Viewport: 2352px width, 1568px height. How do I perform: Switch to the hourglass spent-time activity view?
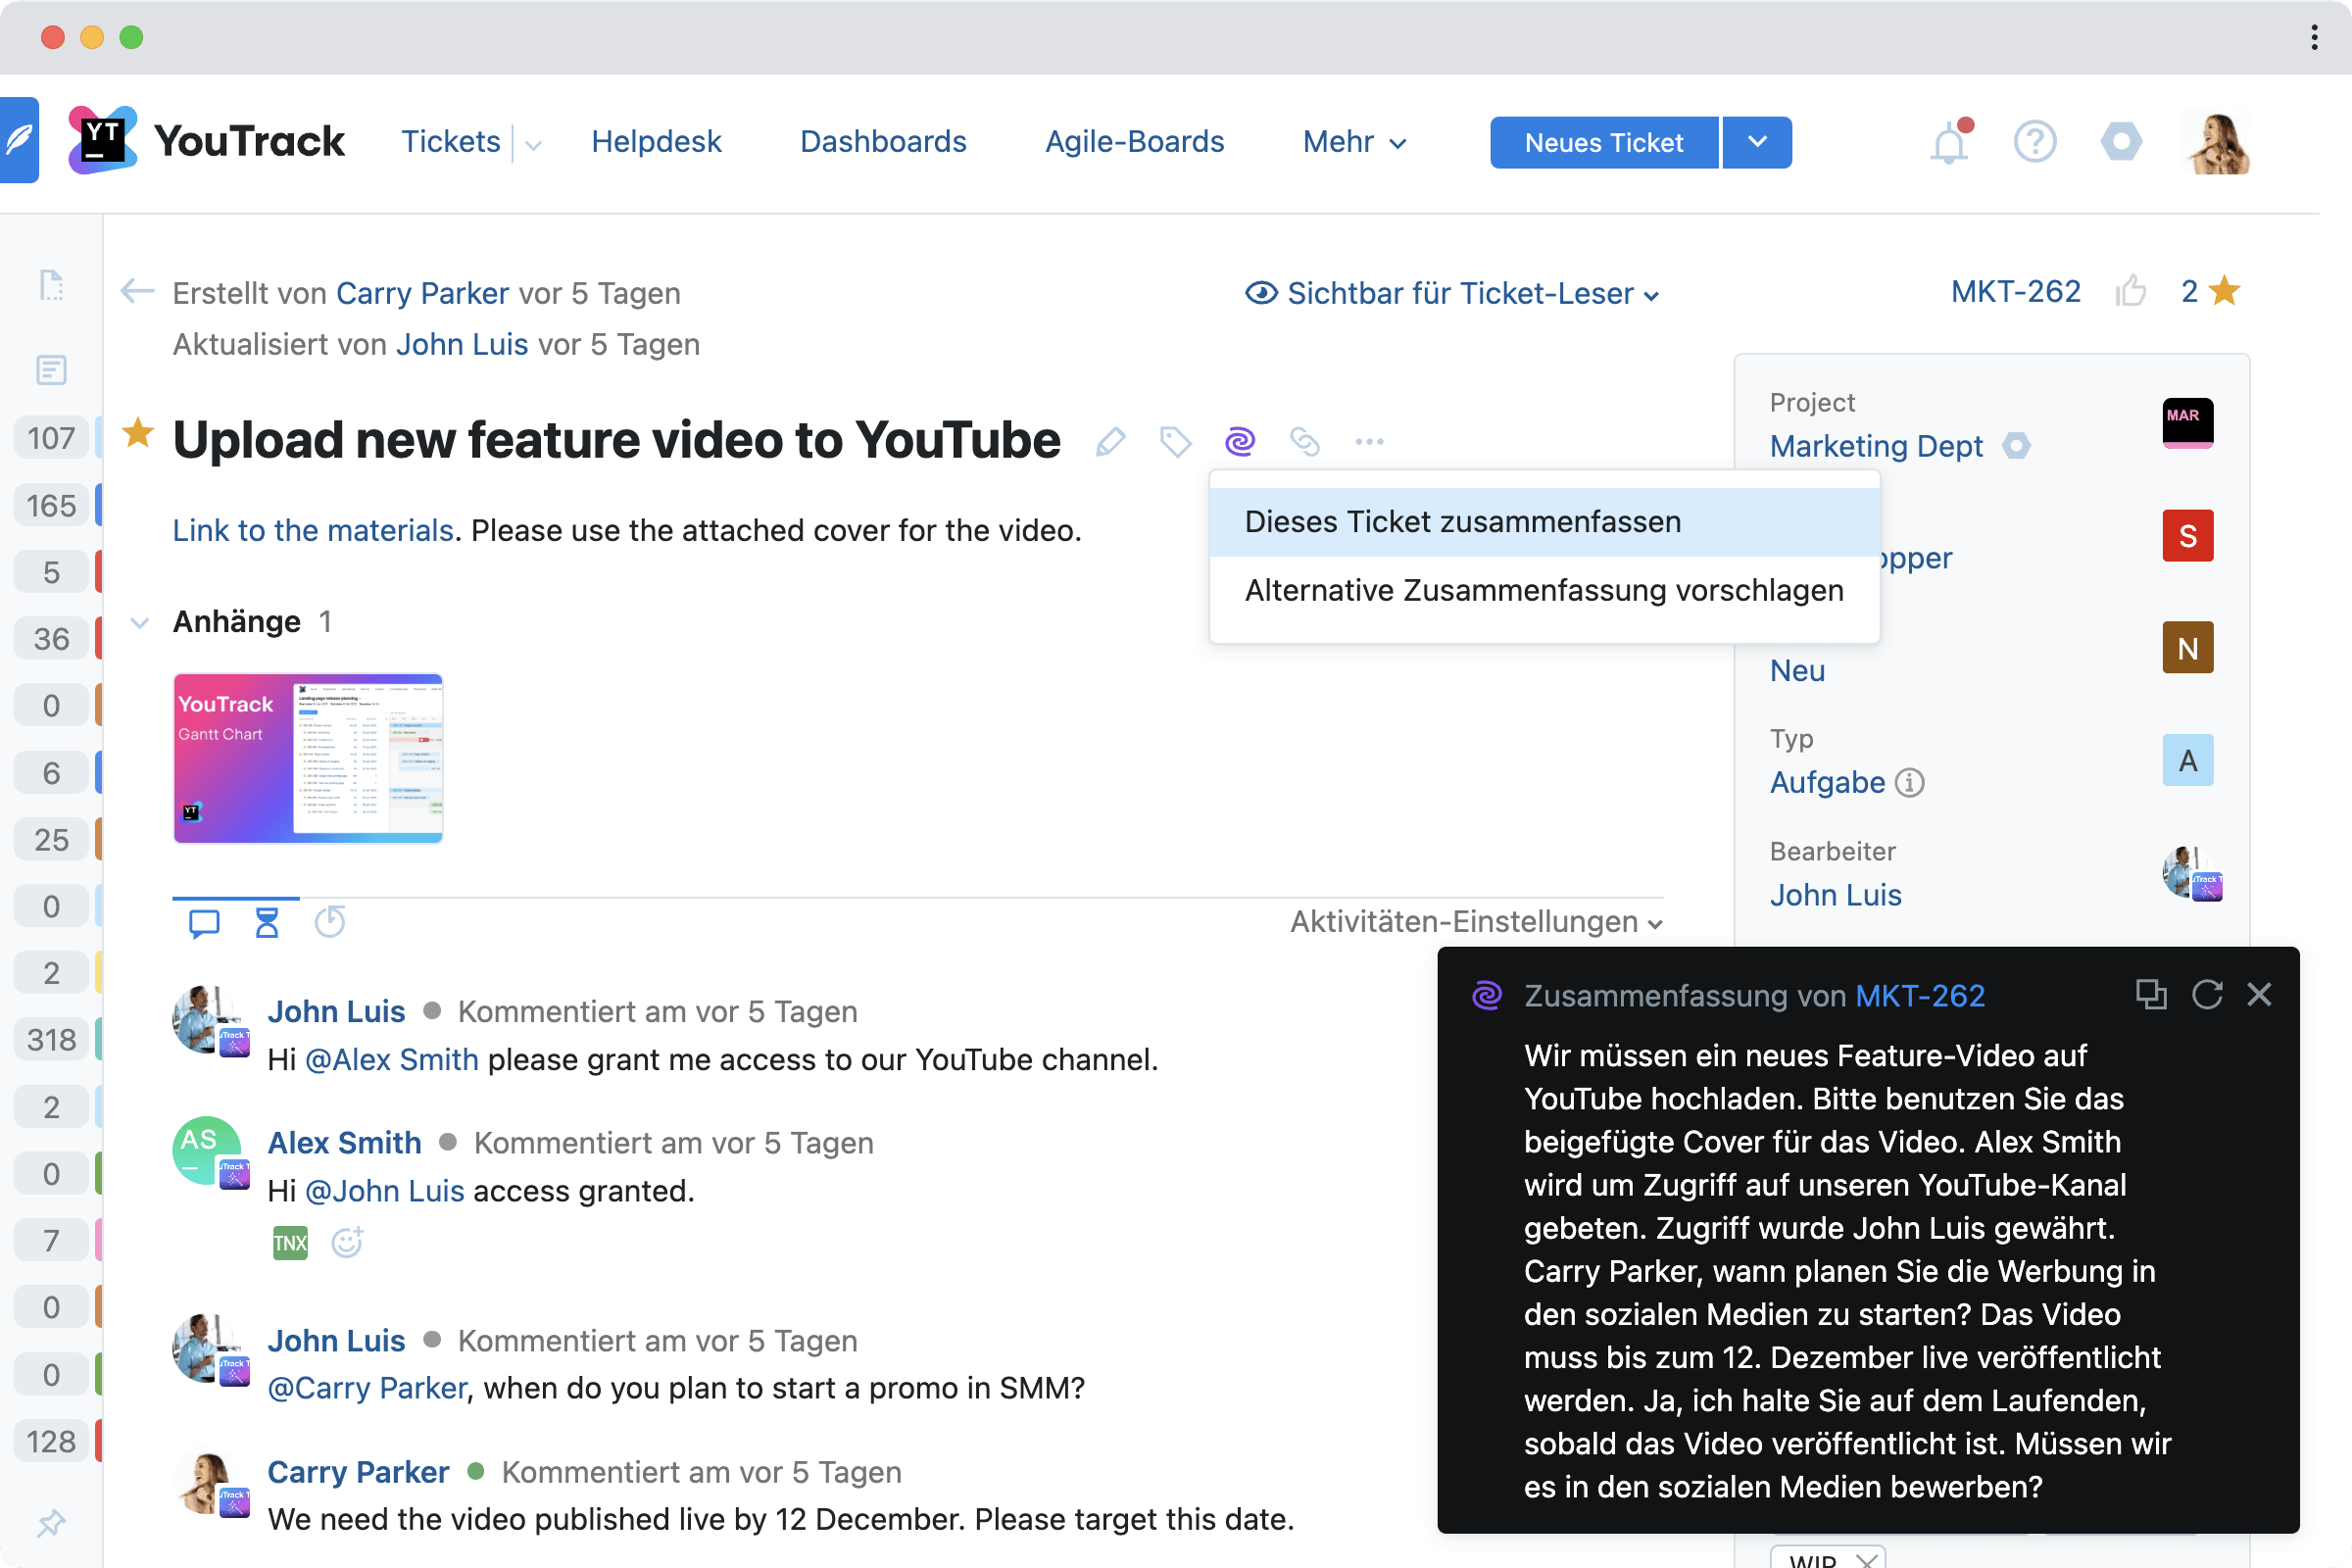point(266,922)
